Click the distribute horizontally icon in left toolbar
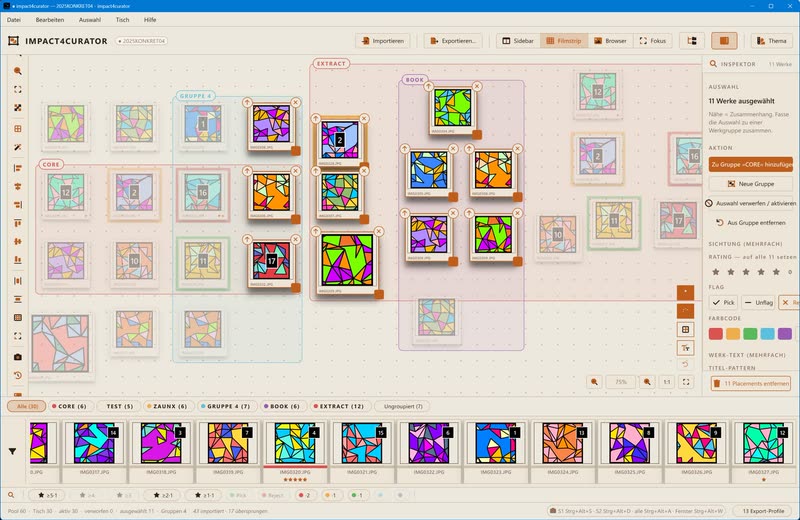 coord(17,281)
